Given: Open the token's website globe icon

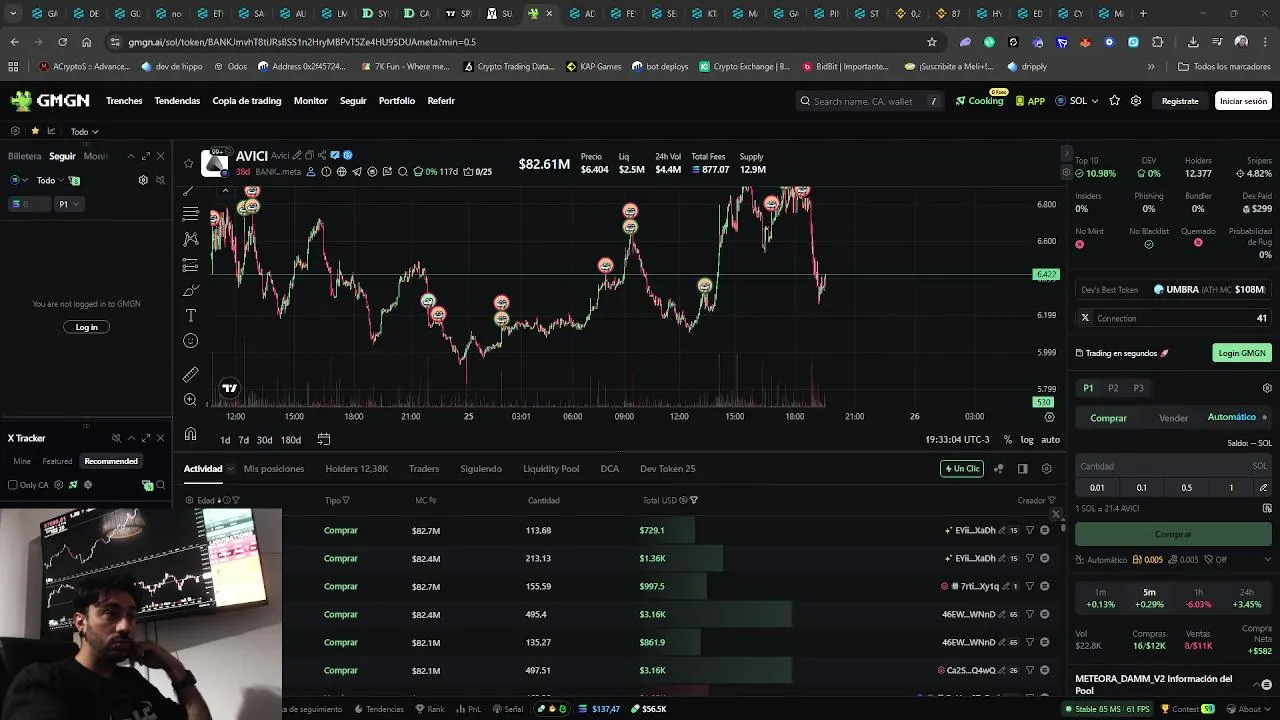Looking at the screenshot, I should pyautogui.click(x=341, y=172).
